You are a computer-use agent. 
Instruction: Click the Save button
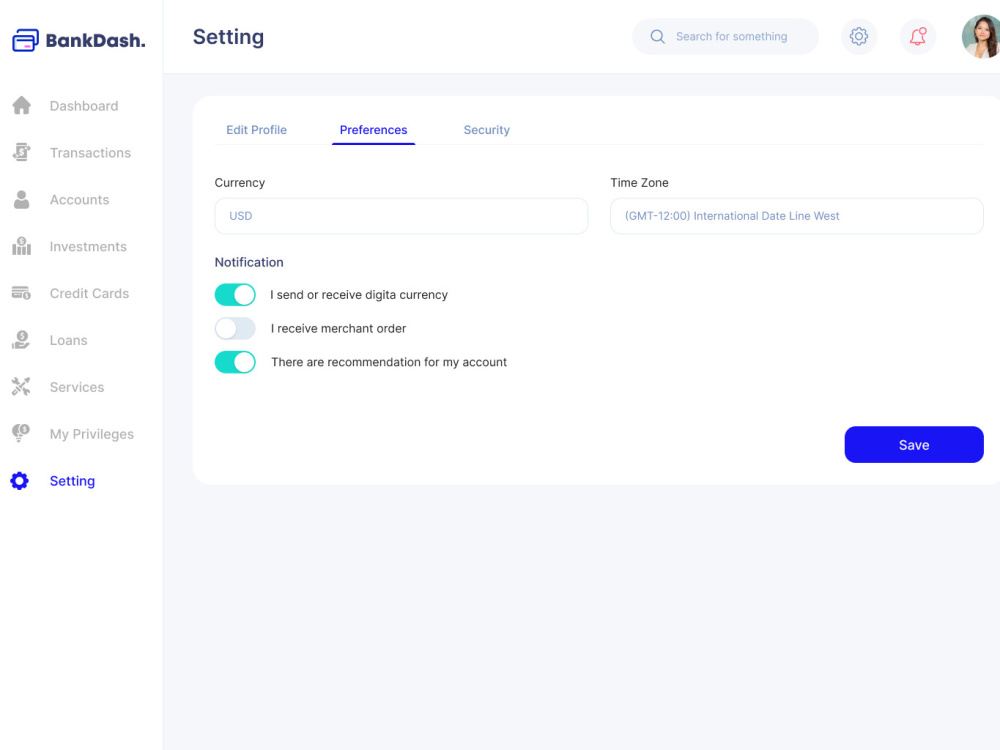914,445
